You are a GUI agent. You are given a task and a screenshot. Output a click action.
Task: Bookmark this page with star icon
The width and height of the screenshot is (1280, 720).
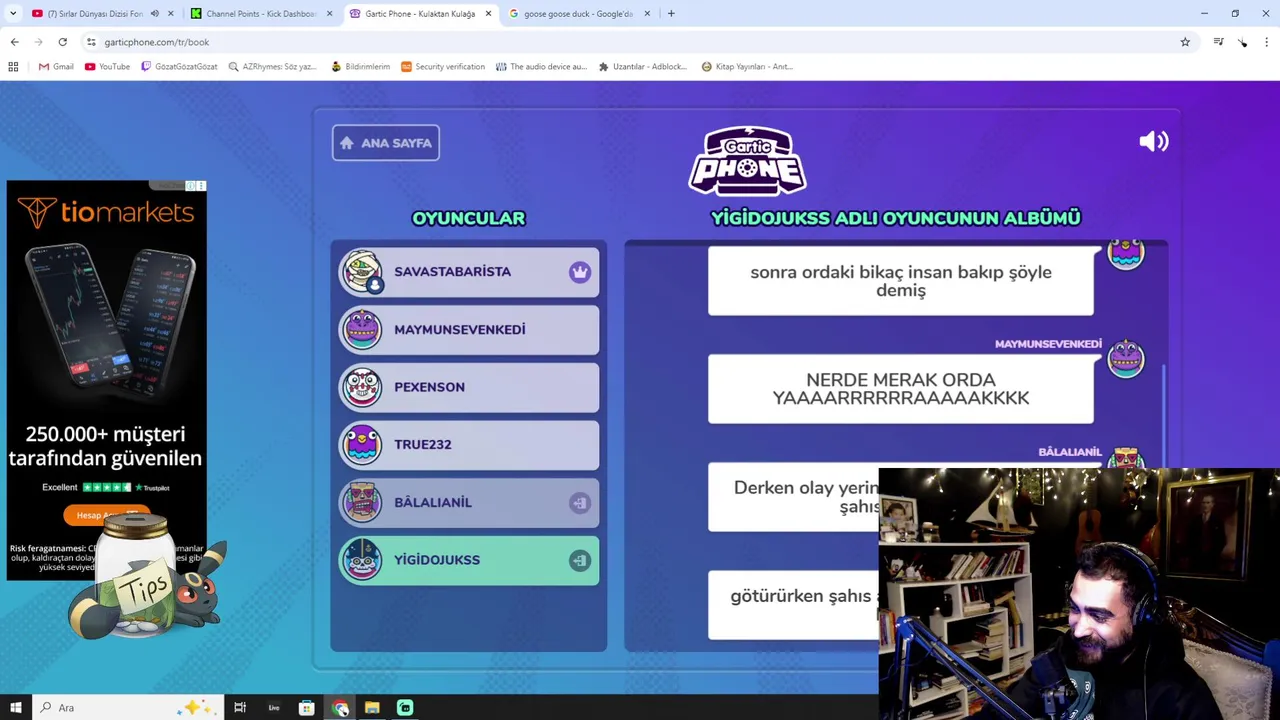pos(1185,42)
